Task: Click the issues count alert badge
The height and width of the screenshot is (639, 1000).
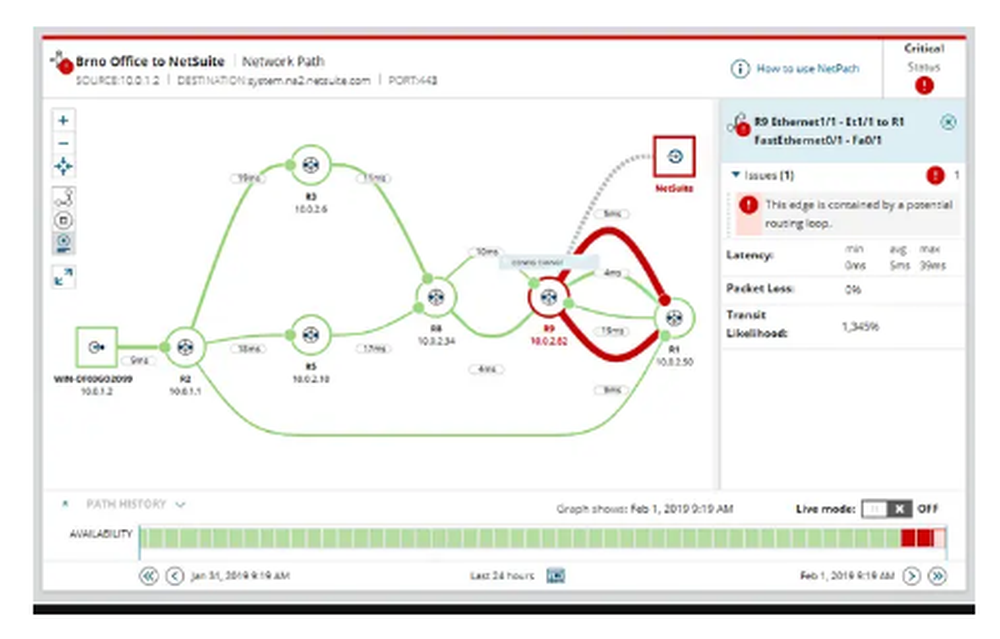Action: 935,175
